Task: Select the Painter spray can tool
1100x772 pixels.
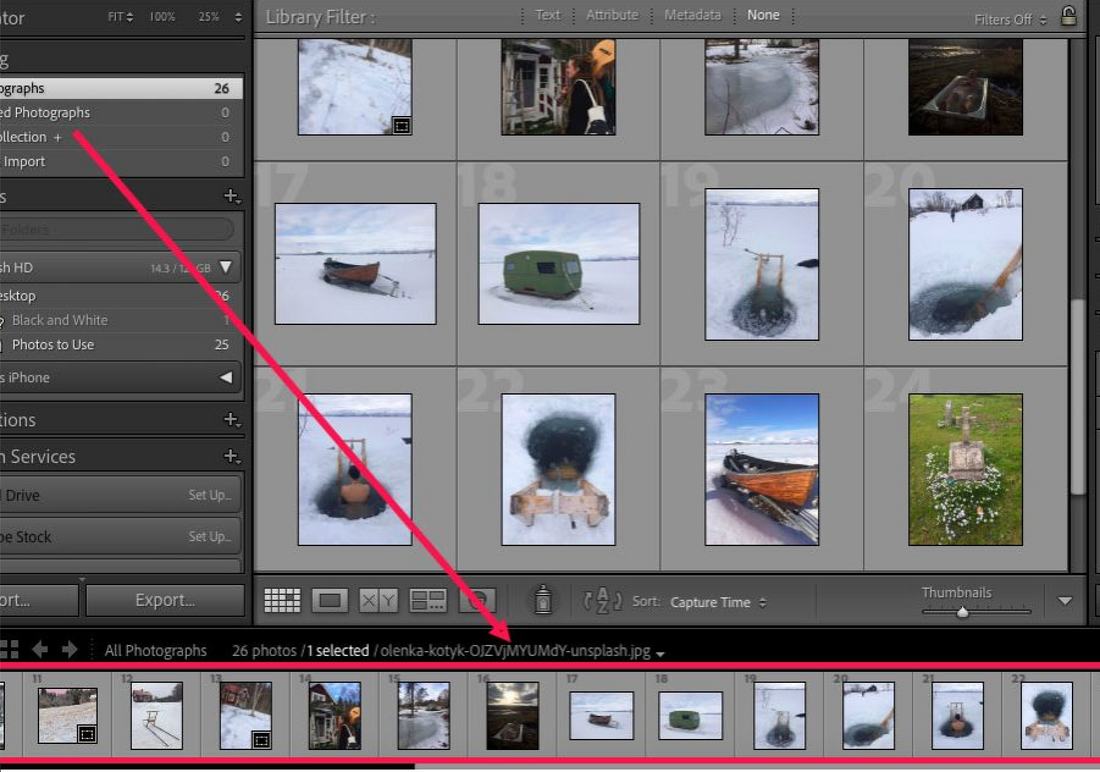Action: (543, 599)
